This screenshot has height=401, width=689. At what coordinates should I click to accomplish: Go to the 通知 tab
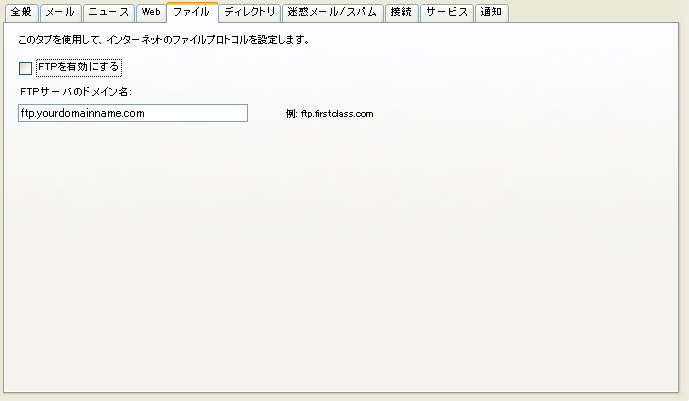coord(491,13)
